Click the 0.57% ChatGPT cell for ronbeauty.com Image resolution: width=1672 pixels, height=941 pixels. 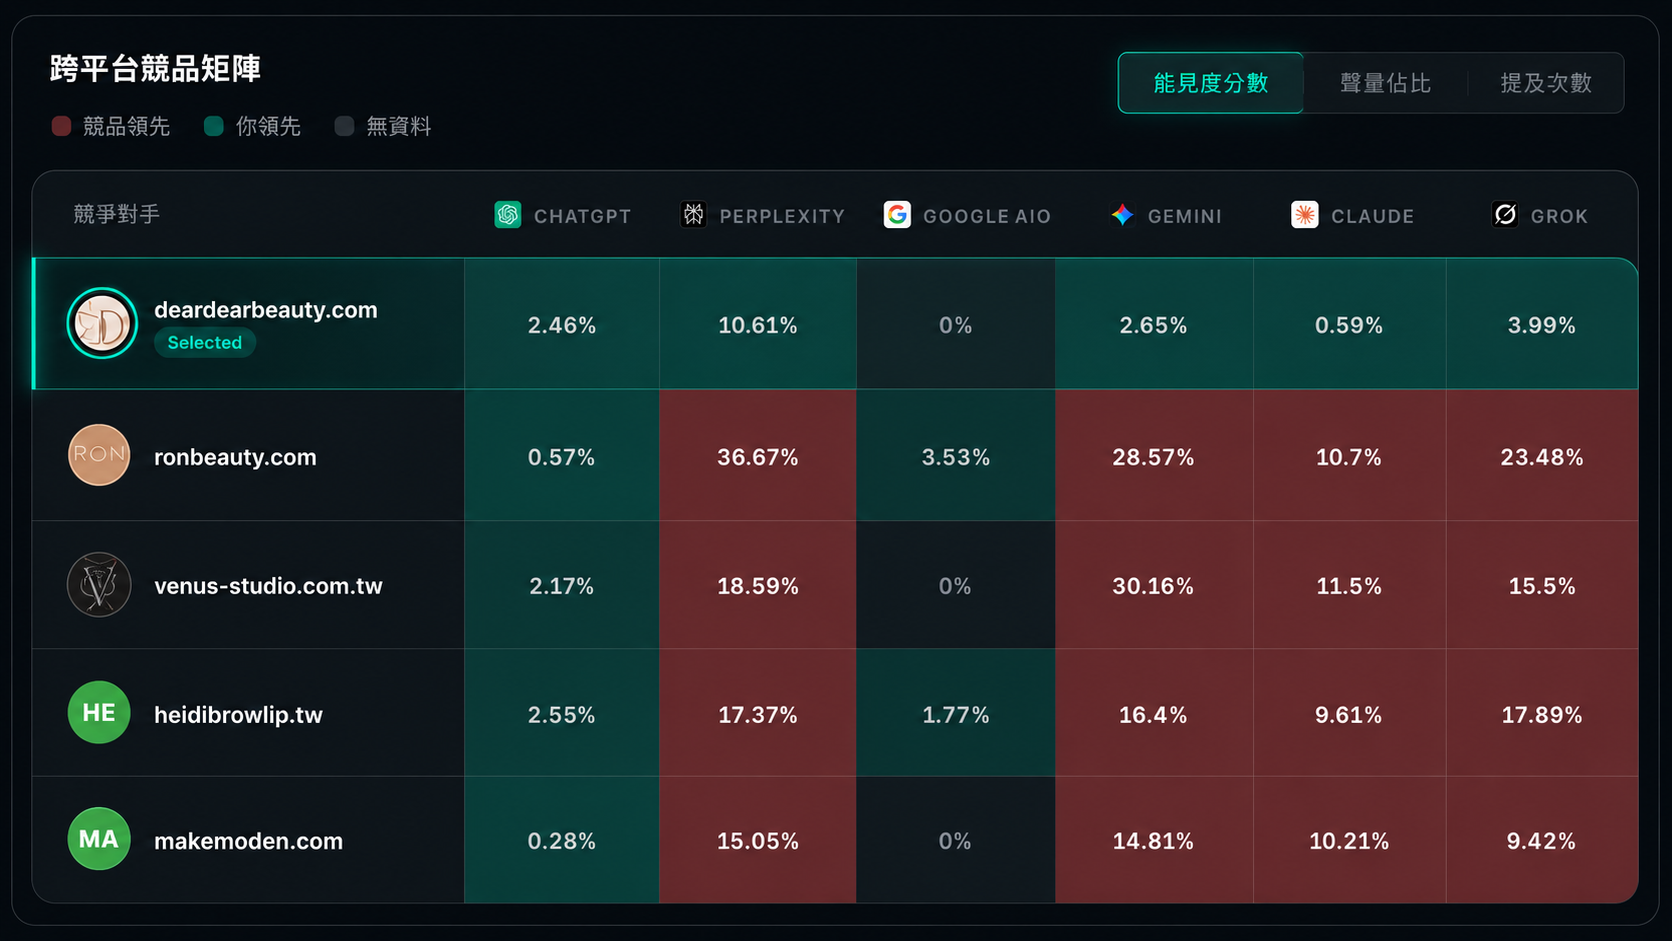(x=562, y=456)
